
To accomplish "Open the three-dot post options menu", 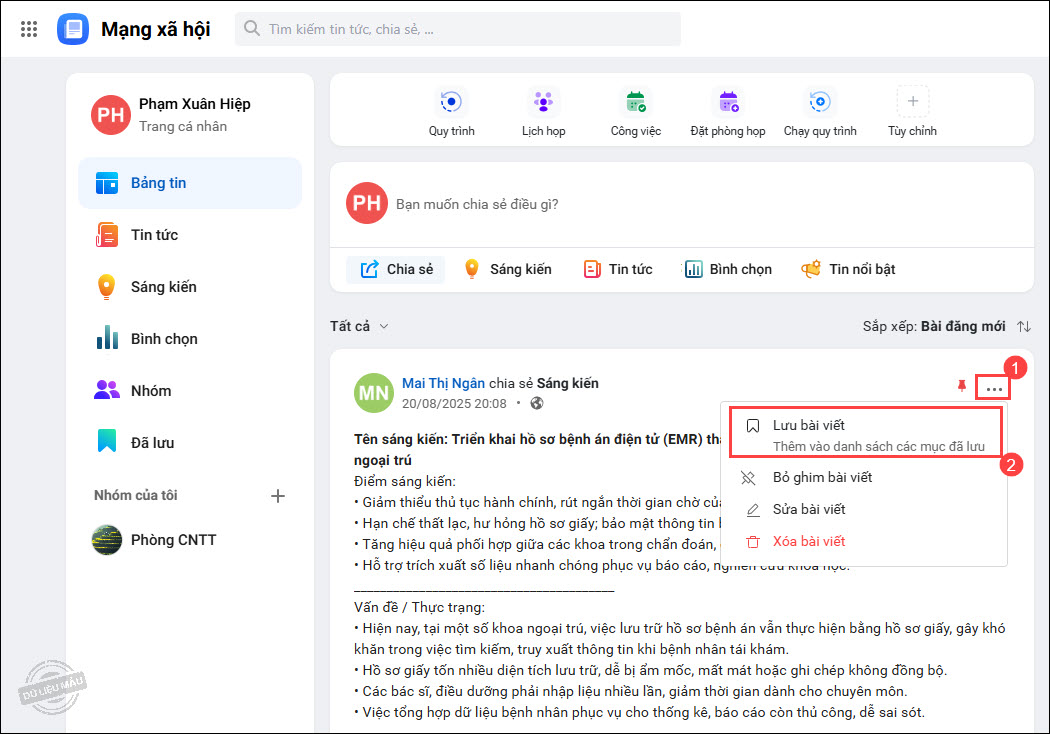I will pos(994,388).
